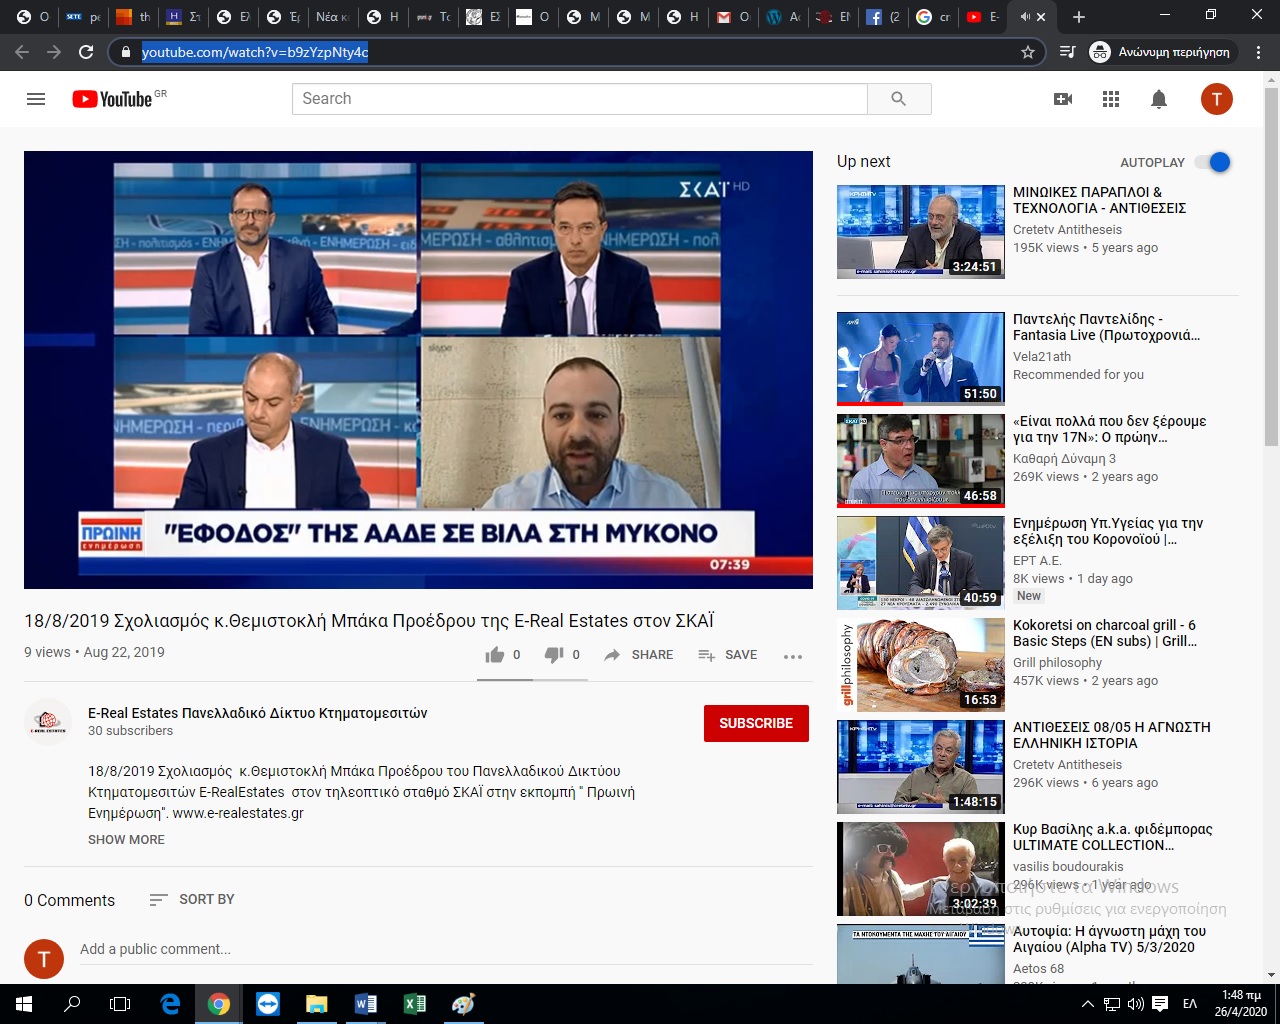The width and height of the screenshot is (1280, 1024).
Task: Go back in browser history
Action: coord(22,52)
